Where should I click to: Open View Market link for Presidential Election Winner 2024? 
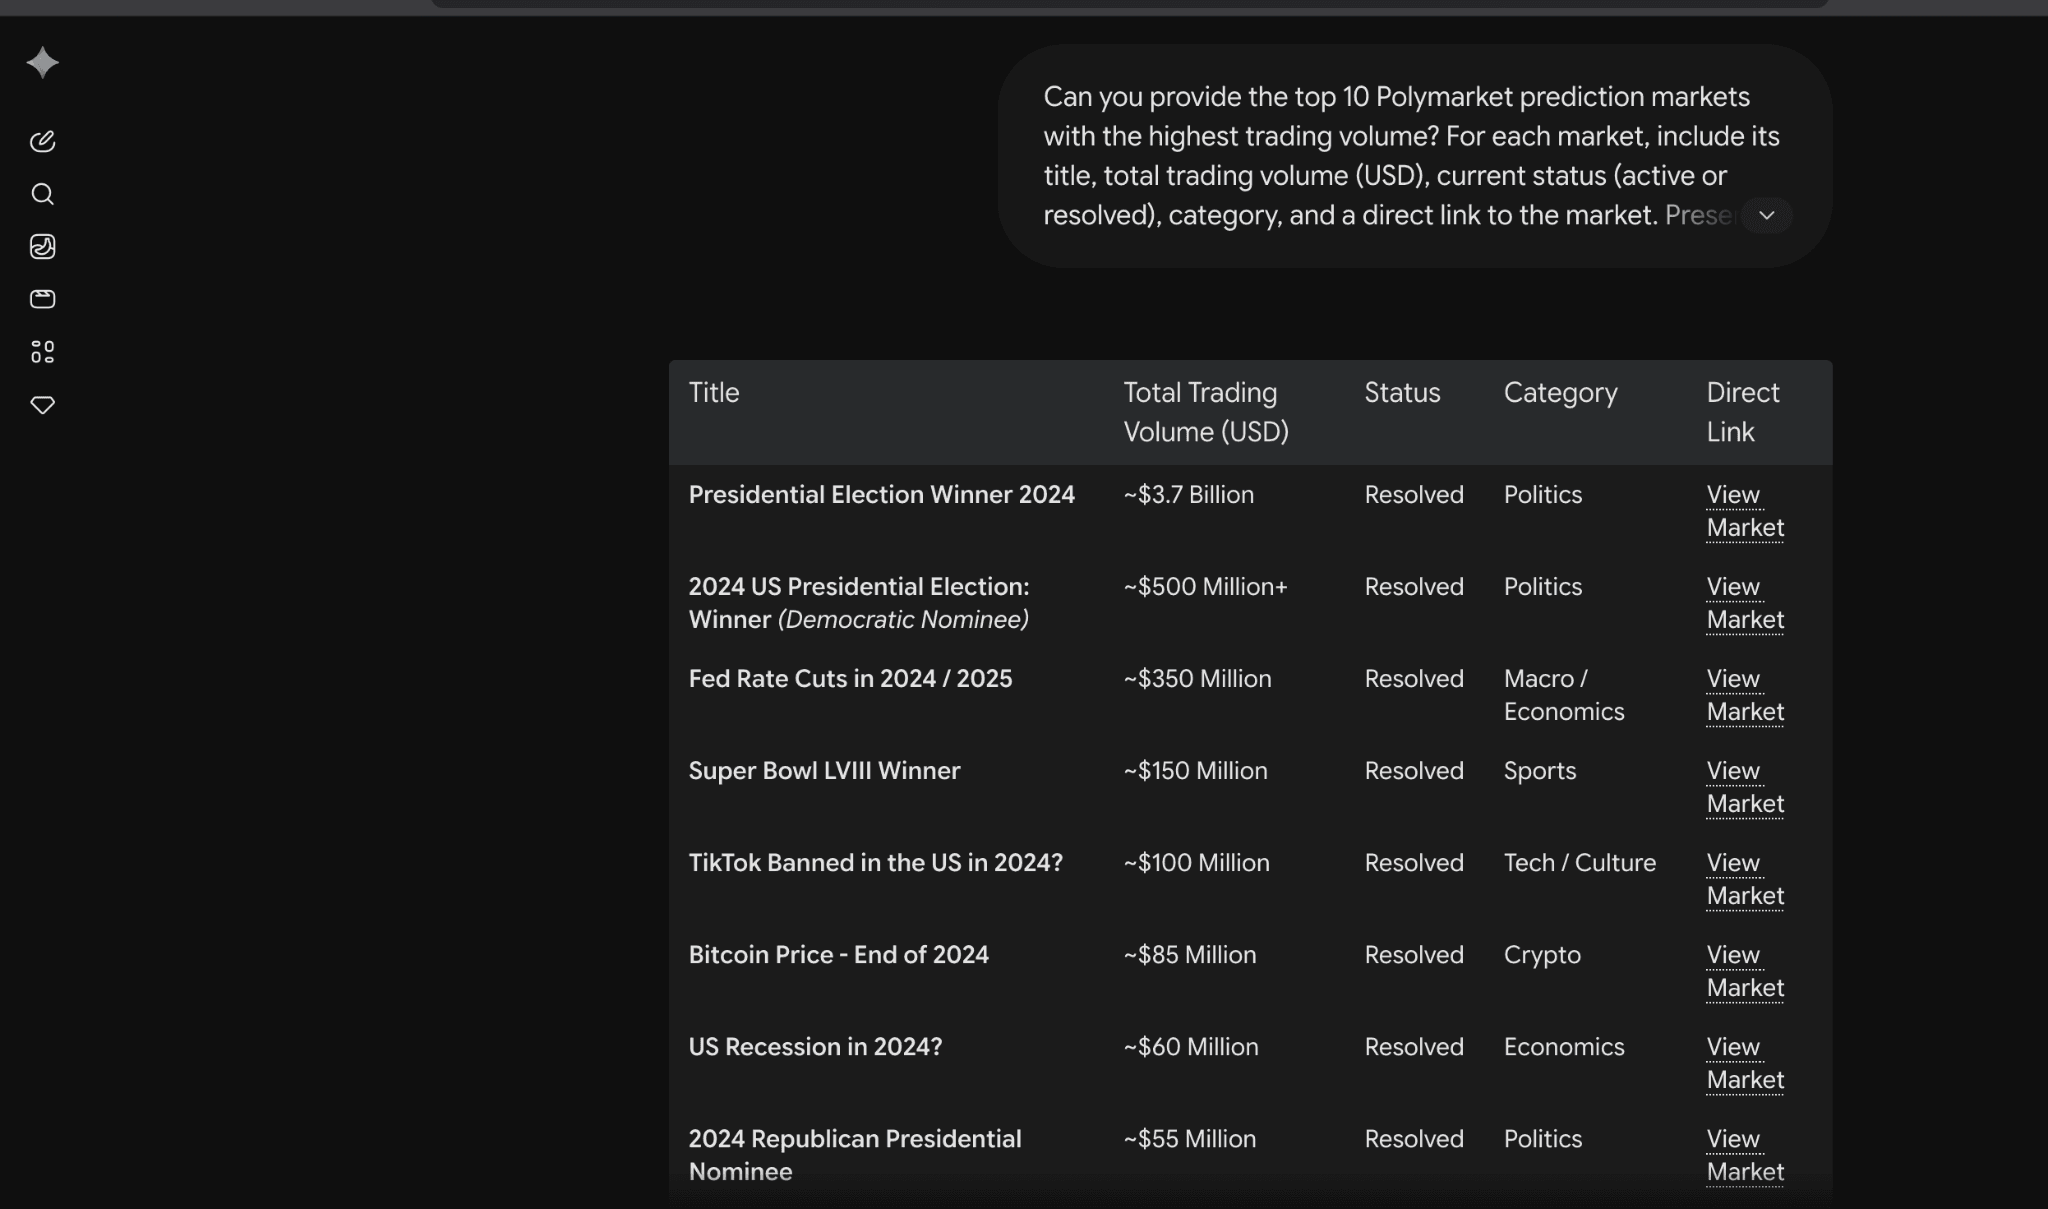tap(1745, 511)
